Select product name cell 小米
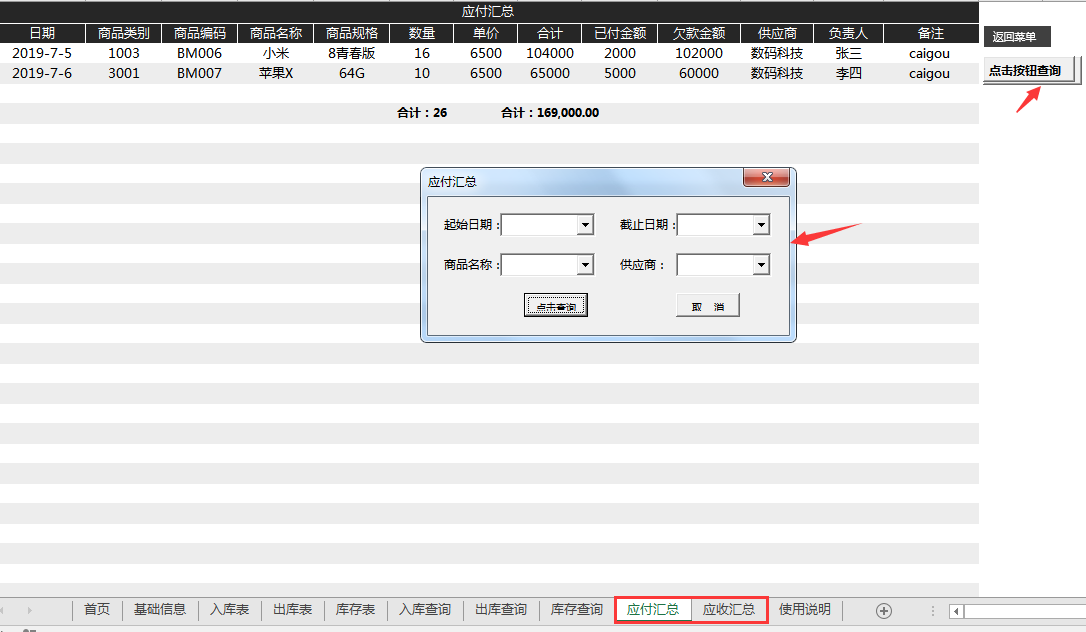 click(x=276, y=53)
